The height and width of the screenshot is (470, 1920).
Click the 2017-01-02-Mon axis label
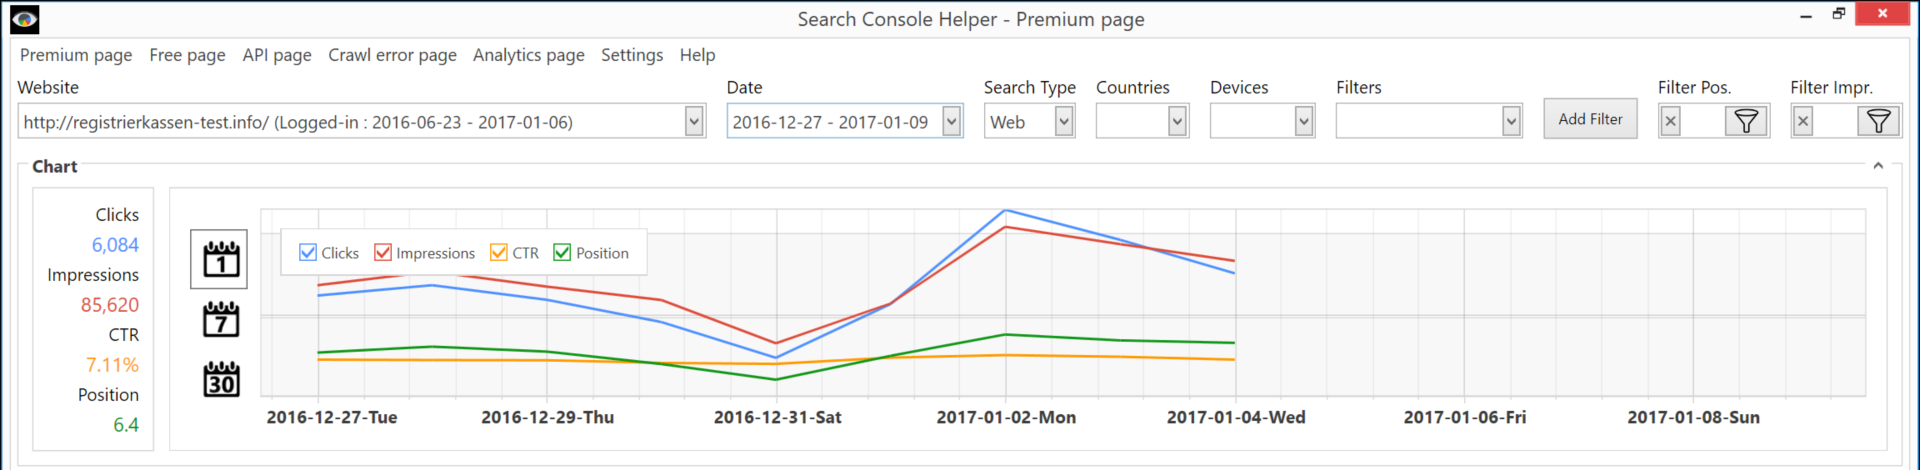pyautogui.click(x=1006, y=417)
